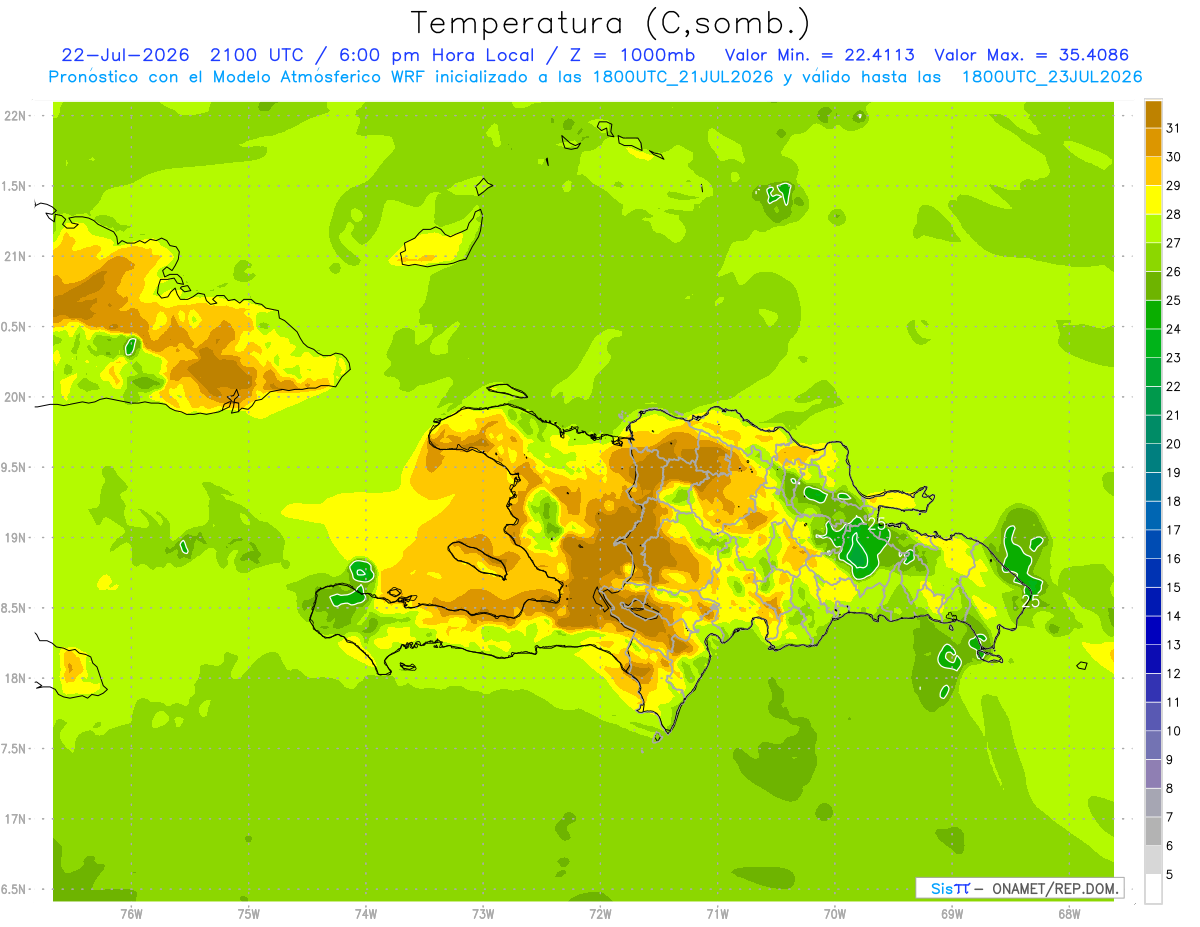
Task: Click the '15' value on color legend
Action: (x=1174, y=587)
